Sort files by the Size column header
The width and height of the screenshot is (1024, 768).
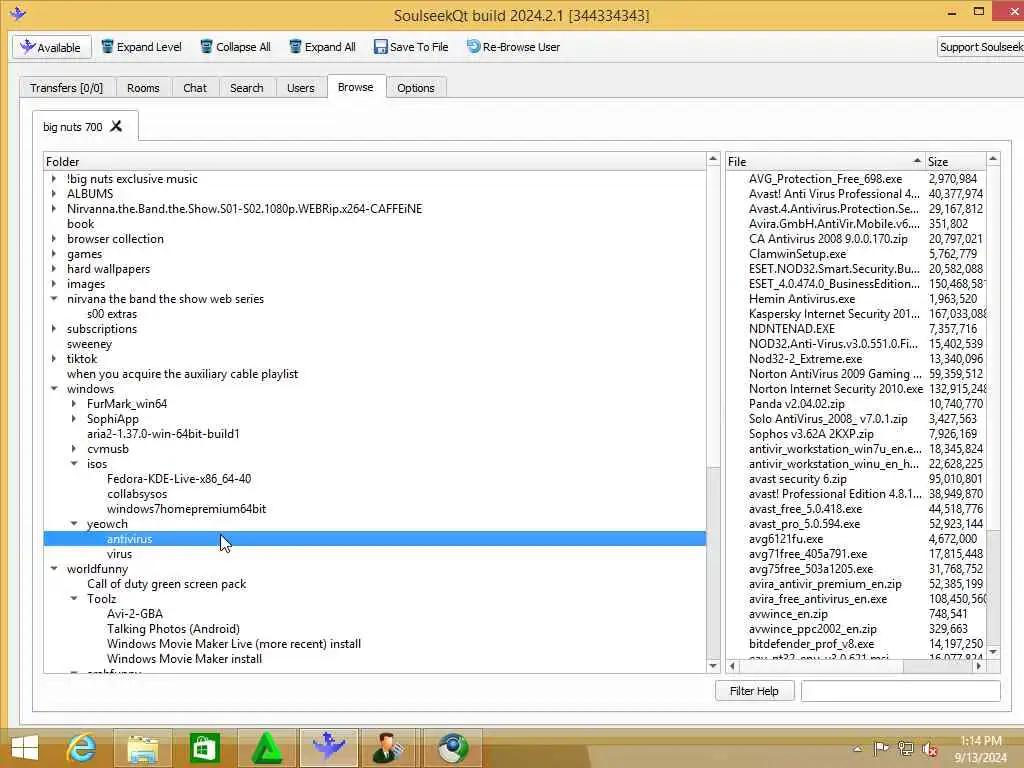(x=955, y=161)
